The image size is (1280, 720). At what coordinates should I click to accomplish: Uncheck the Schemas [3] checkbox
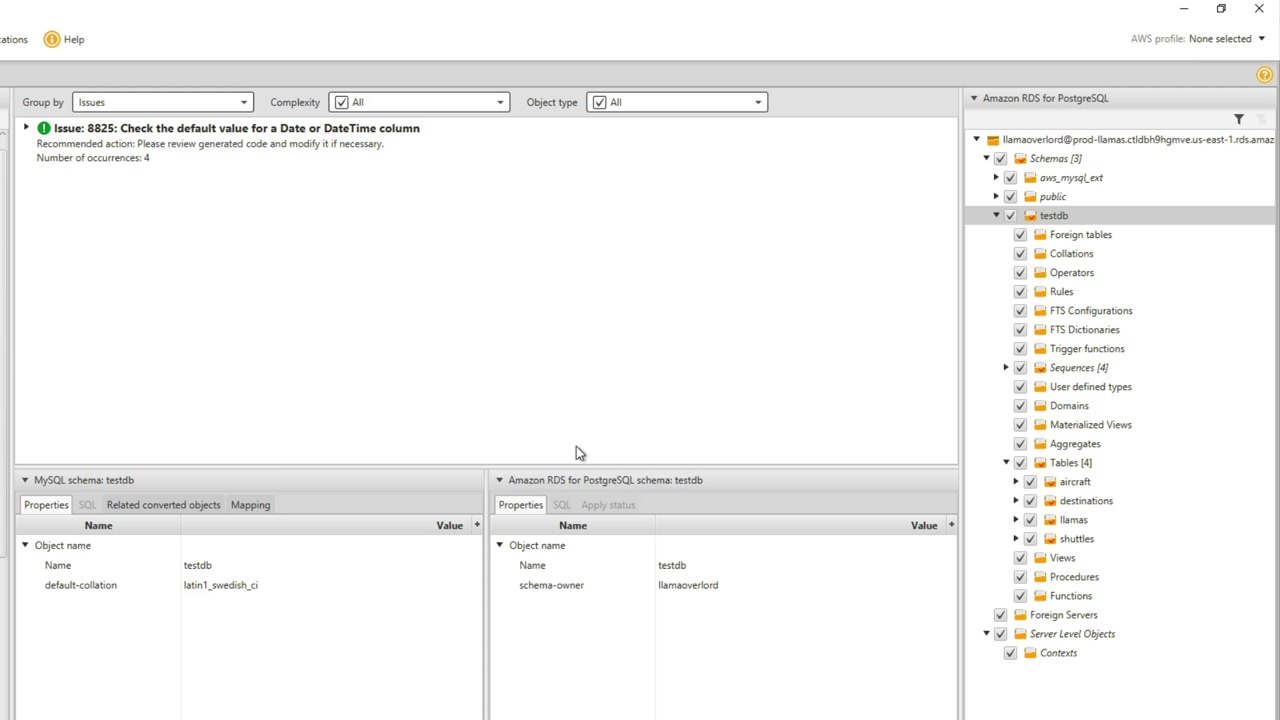pos(1000,159)
